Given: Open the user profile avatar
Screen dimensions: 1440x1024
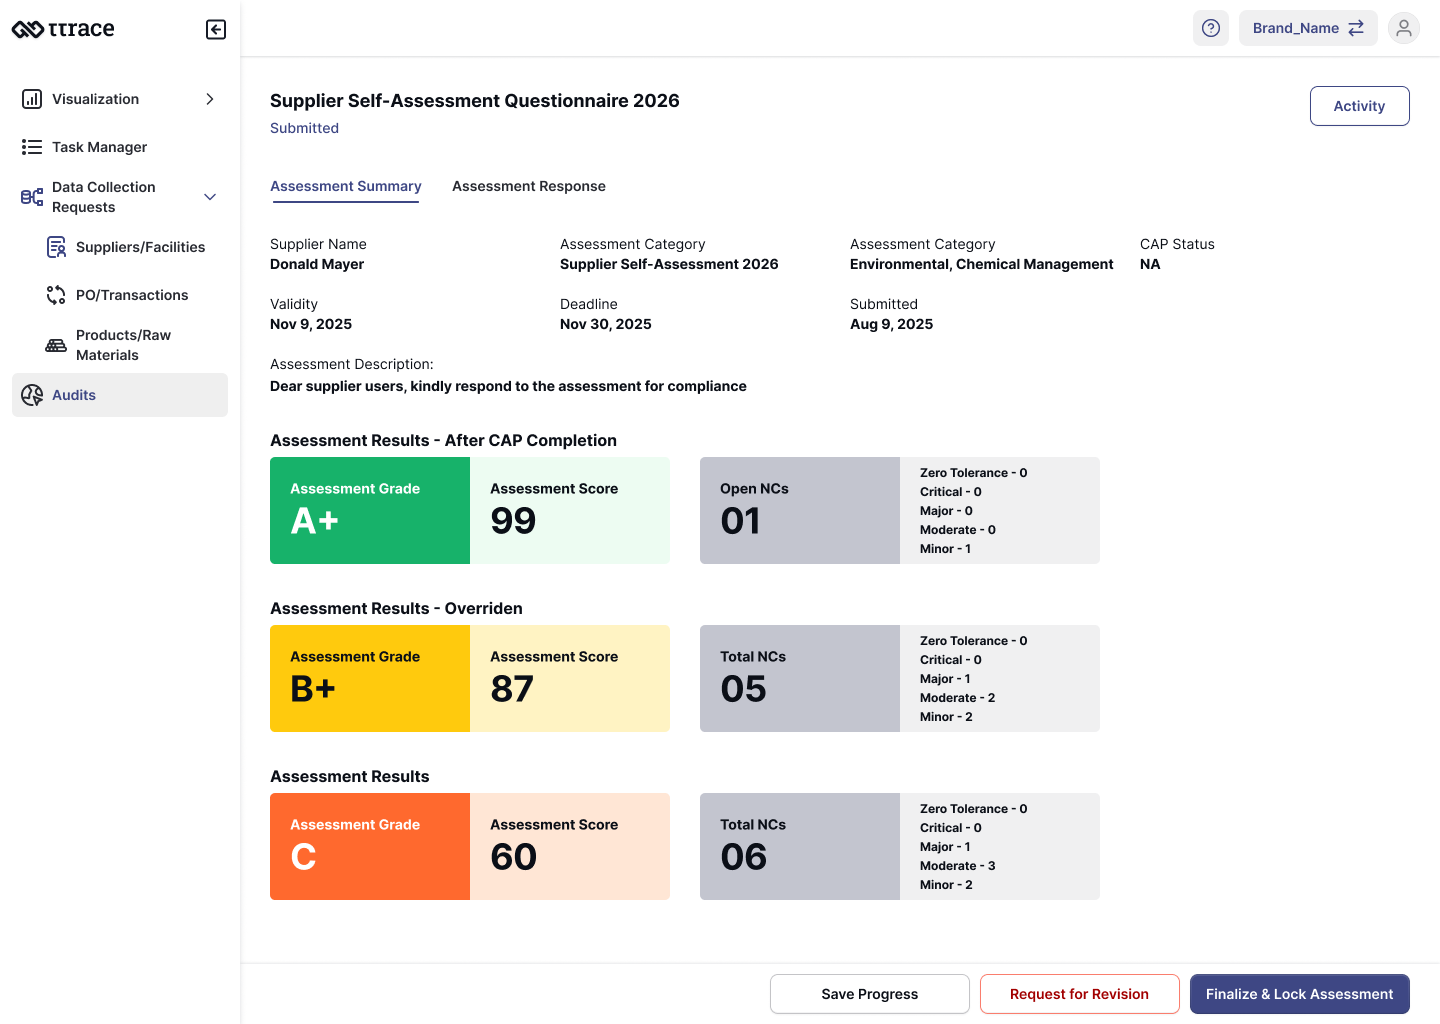Looking at the screenshot, I should pyautogui.click(x=1404, y=28).
